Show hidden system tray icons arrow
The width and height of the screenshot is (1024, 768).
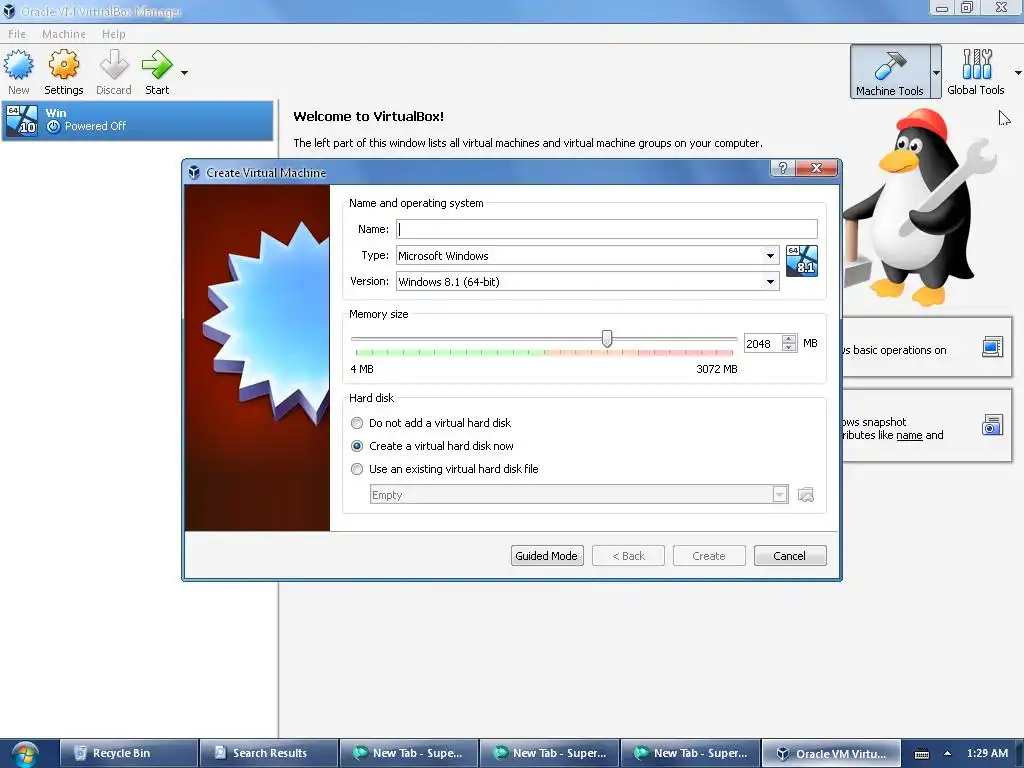click(947, 754)
